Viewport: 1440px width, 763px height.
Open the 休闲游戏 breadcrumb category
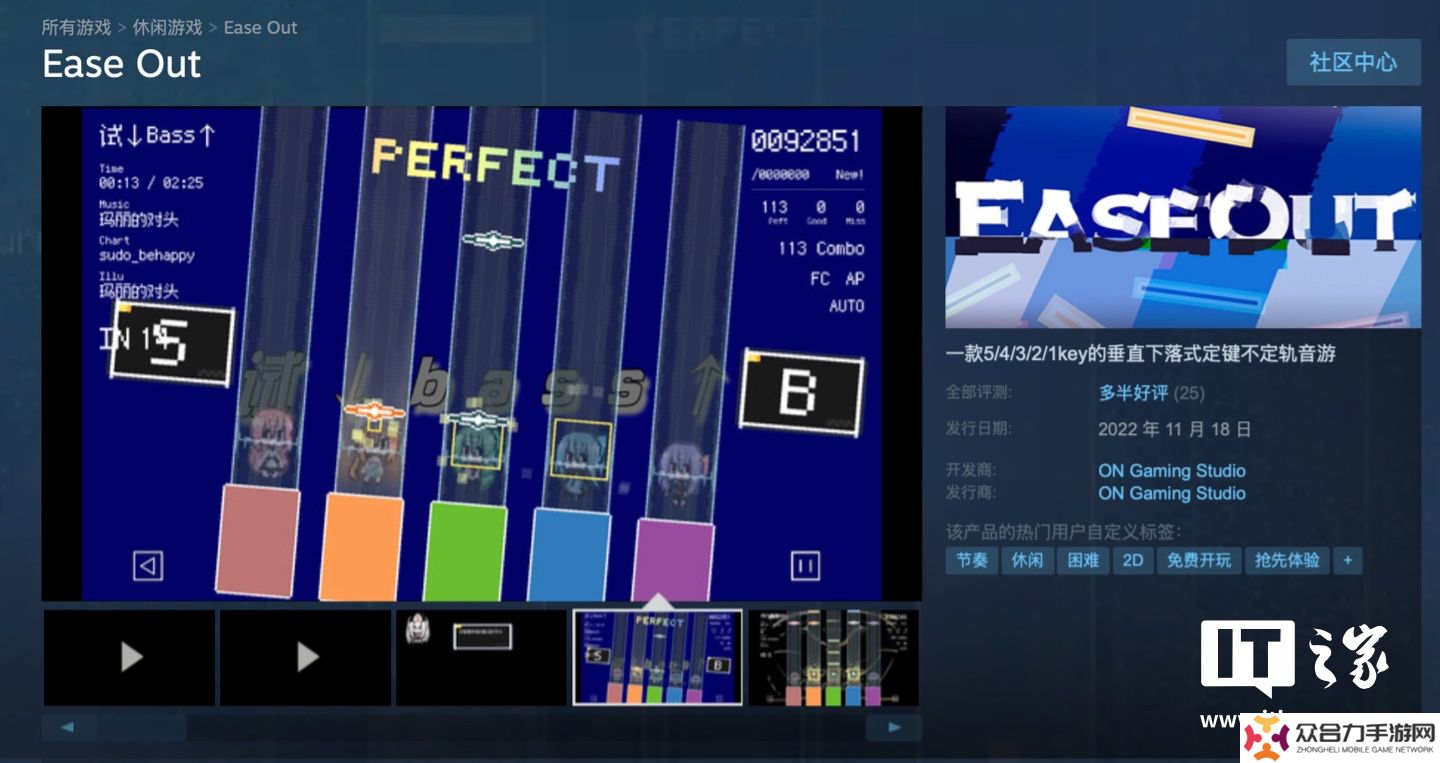tap(167, 27)
